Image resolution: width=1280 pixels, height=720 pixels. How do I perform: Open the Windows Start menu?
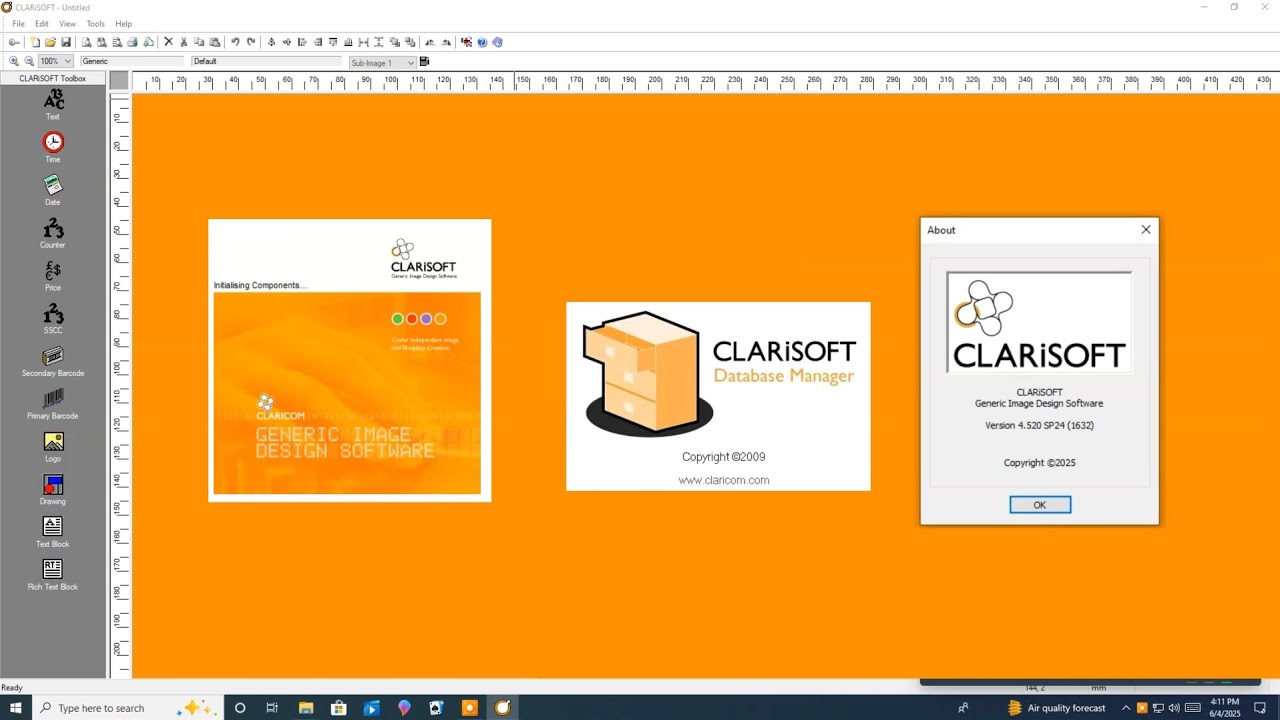click(x=15, y=707)
